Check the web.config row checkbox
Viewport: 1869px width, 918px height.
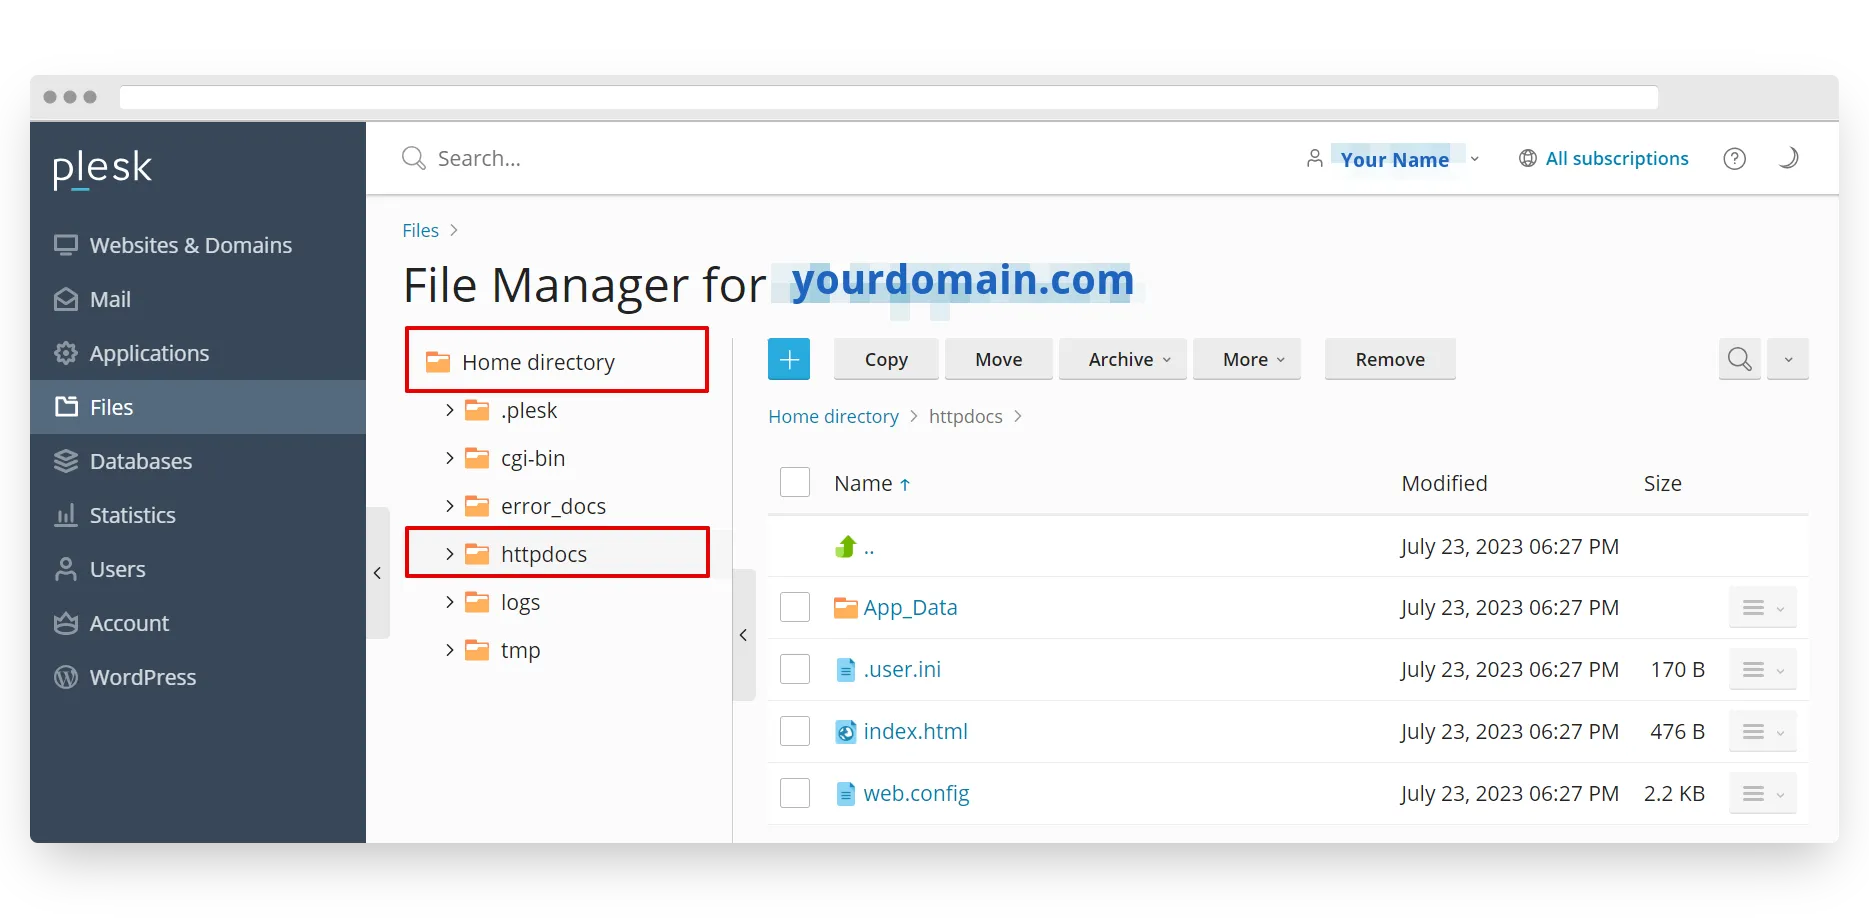click(795, 793)
